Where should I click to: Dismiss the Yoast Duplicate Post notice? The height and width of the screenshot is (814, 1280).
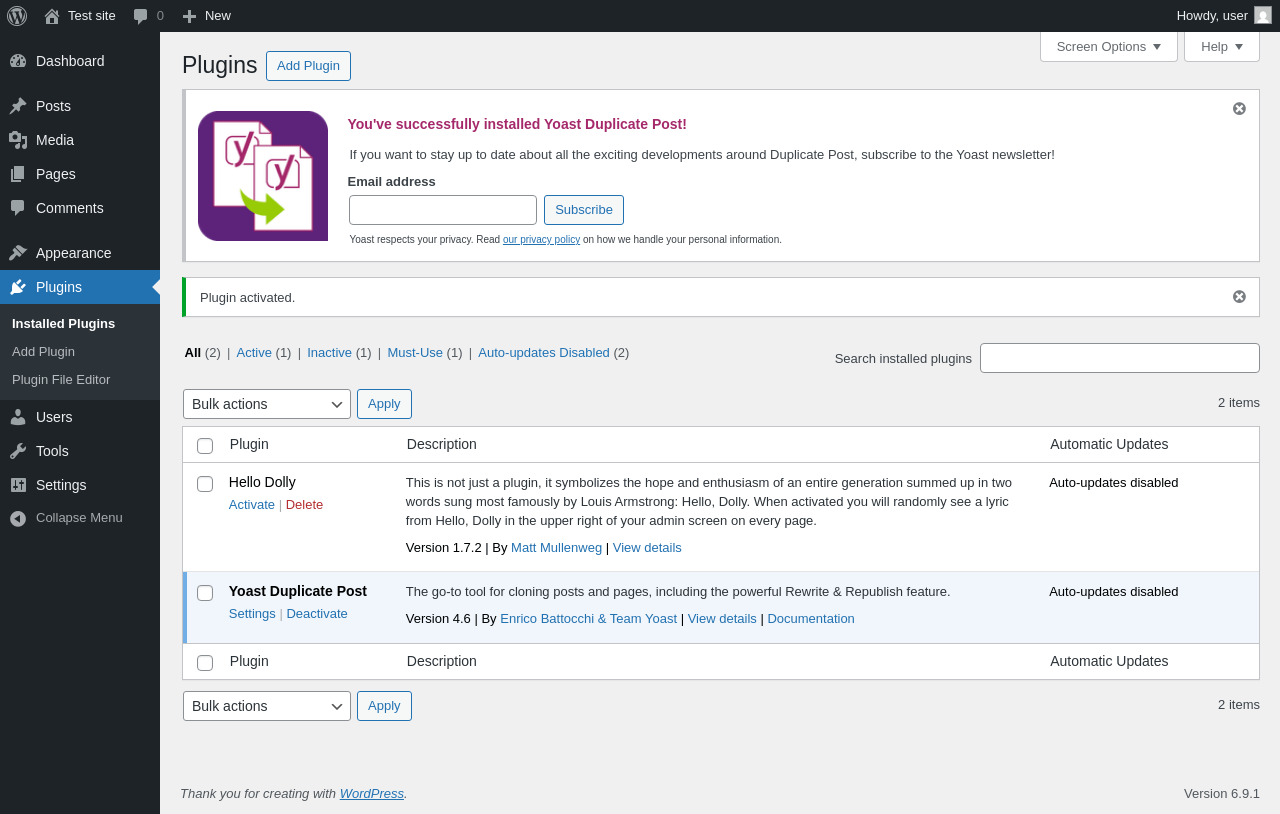coord(1239,108)
